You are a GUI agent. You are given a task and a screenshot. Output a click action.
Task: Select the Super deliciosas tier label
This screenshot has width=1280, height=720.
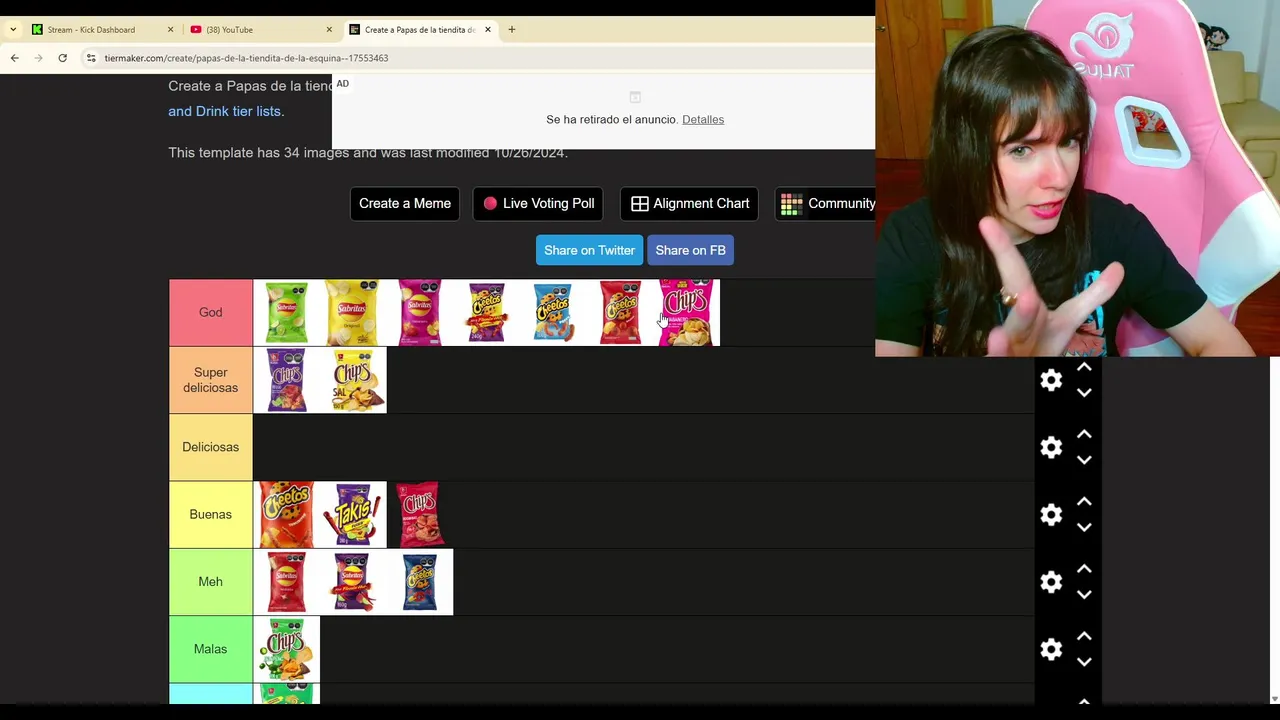pyautogui.click(x=210, y=380)
